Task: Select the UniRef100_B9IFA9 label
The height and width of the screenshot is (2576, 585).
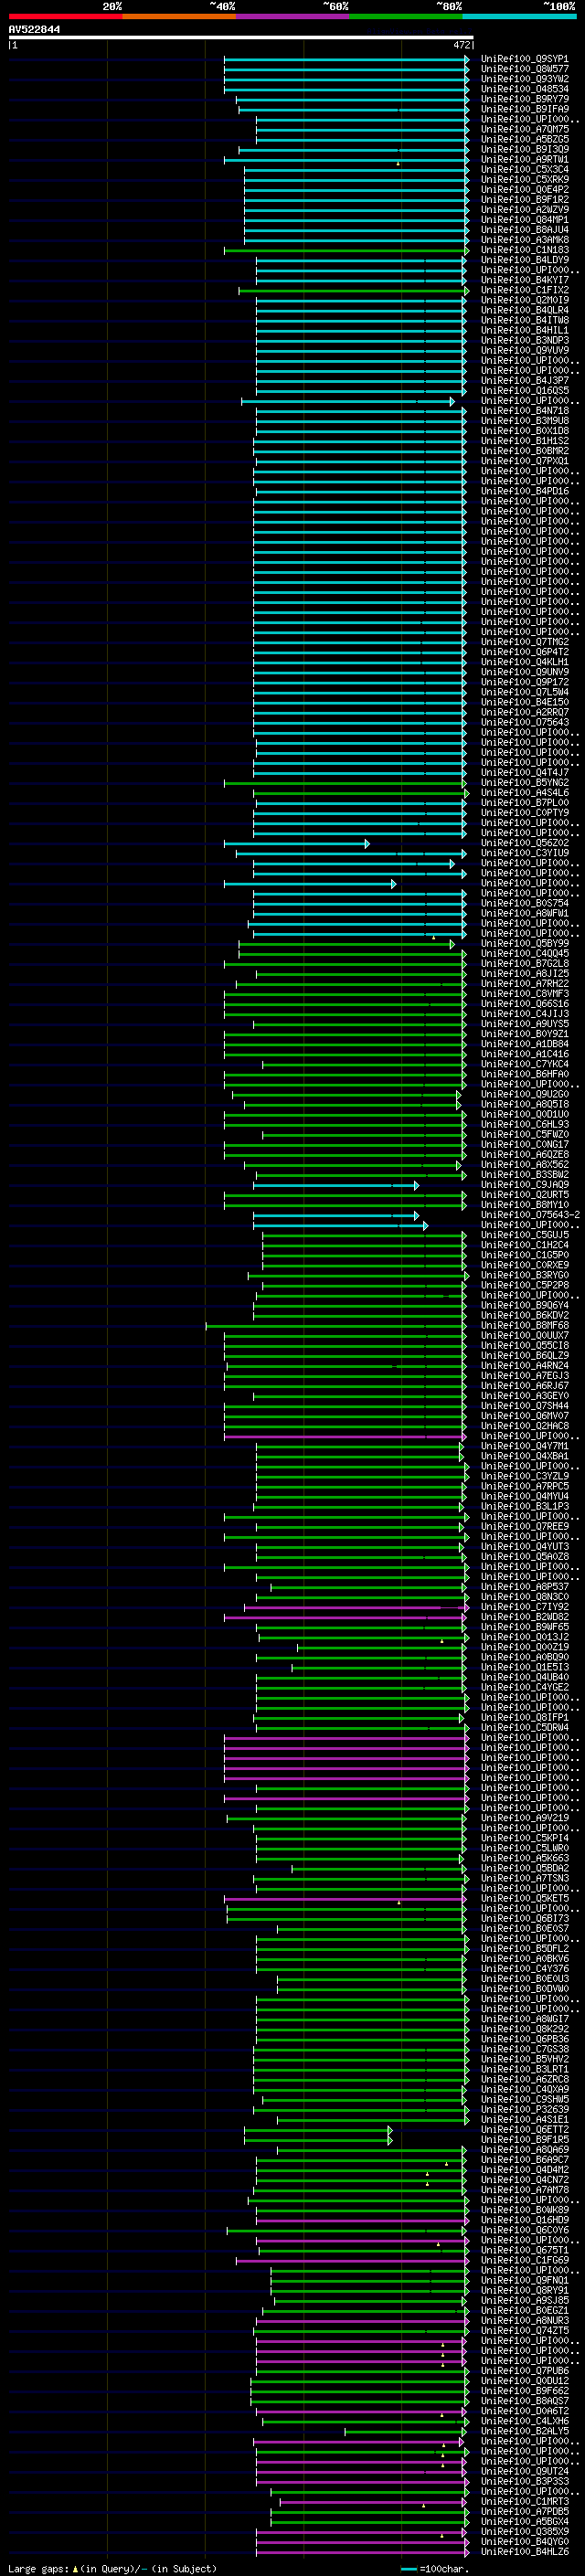Action: [524, 109]
